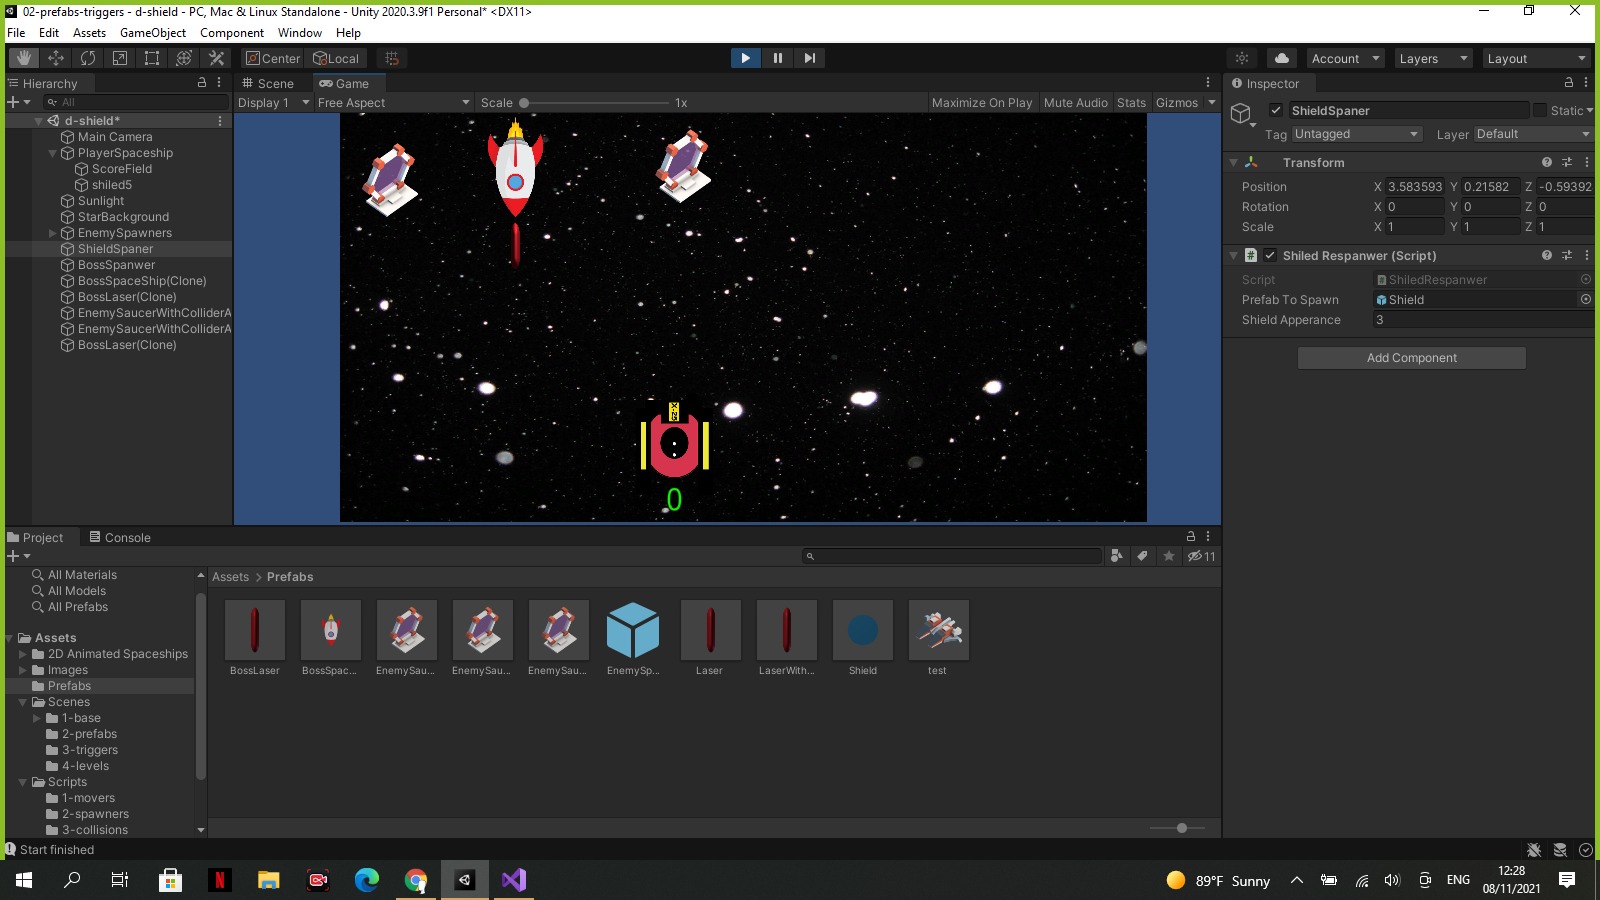Open Visual Studio from taskbar
This screenshot has width=1600, height=900.
(x=513, y=880)
